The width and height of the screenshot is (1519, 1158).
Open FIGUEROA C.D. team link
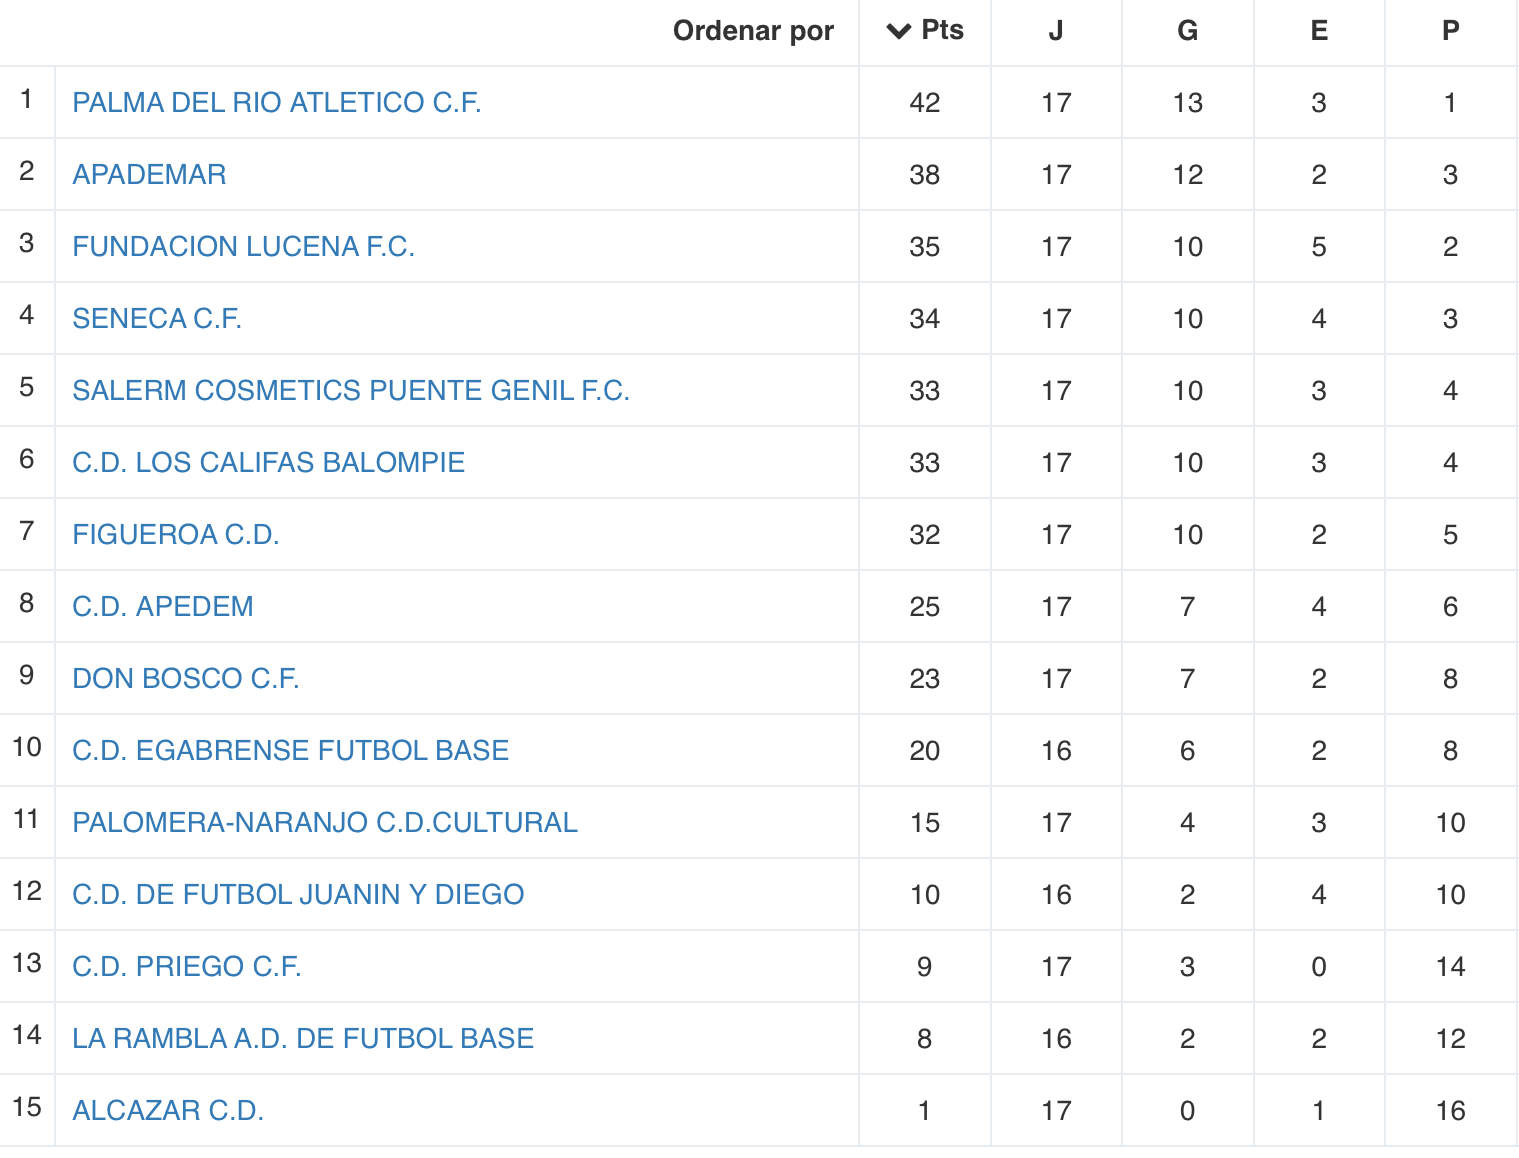(176, 534)
